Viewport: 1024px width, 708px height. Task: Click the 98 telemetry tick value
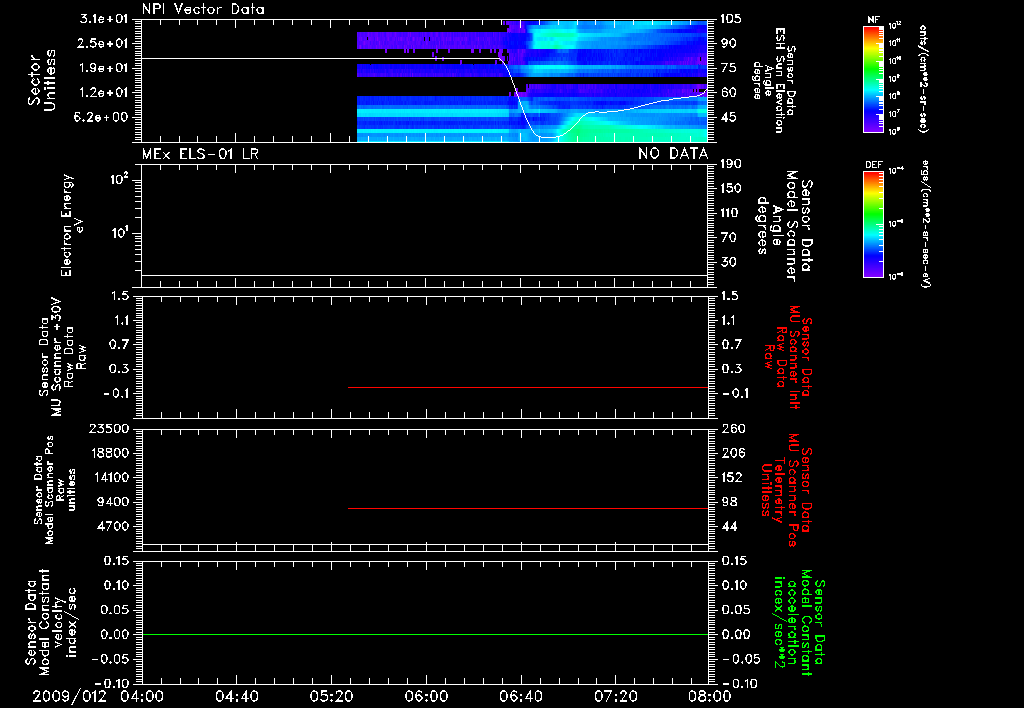click(729, 502)
